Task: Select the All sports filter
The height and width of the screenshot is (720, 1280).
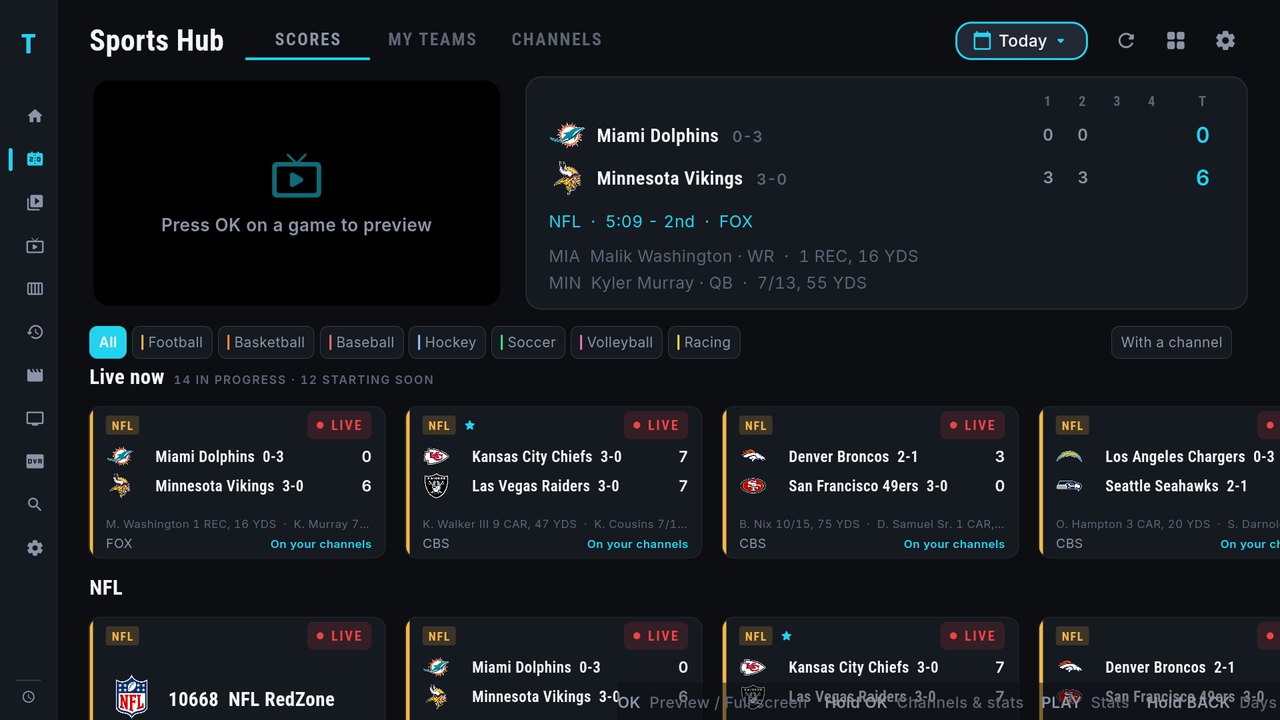Action: tap(108, 342)
